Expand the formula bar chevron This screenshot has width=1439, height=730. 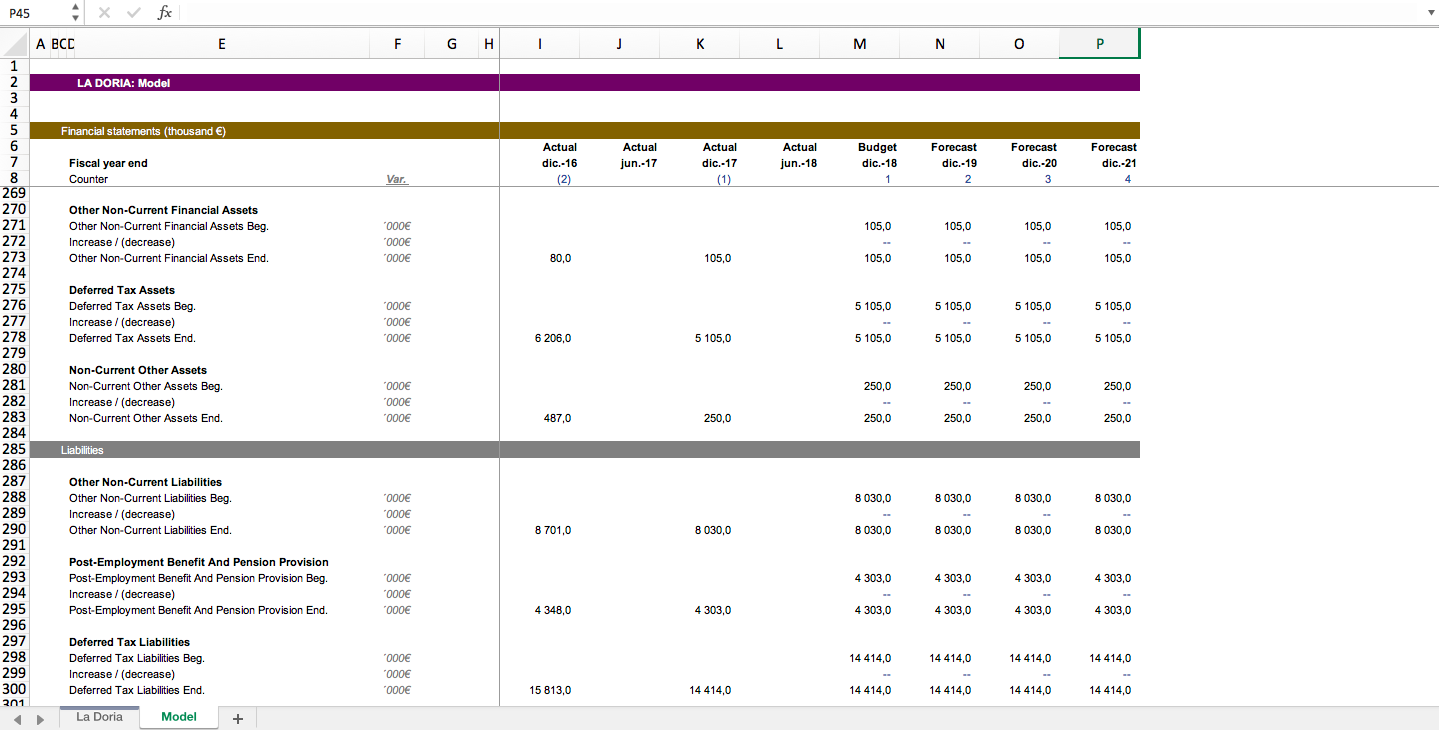(1430, 13)
